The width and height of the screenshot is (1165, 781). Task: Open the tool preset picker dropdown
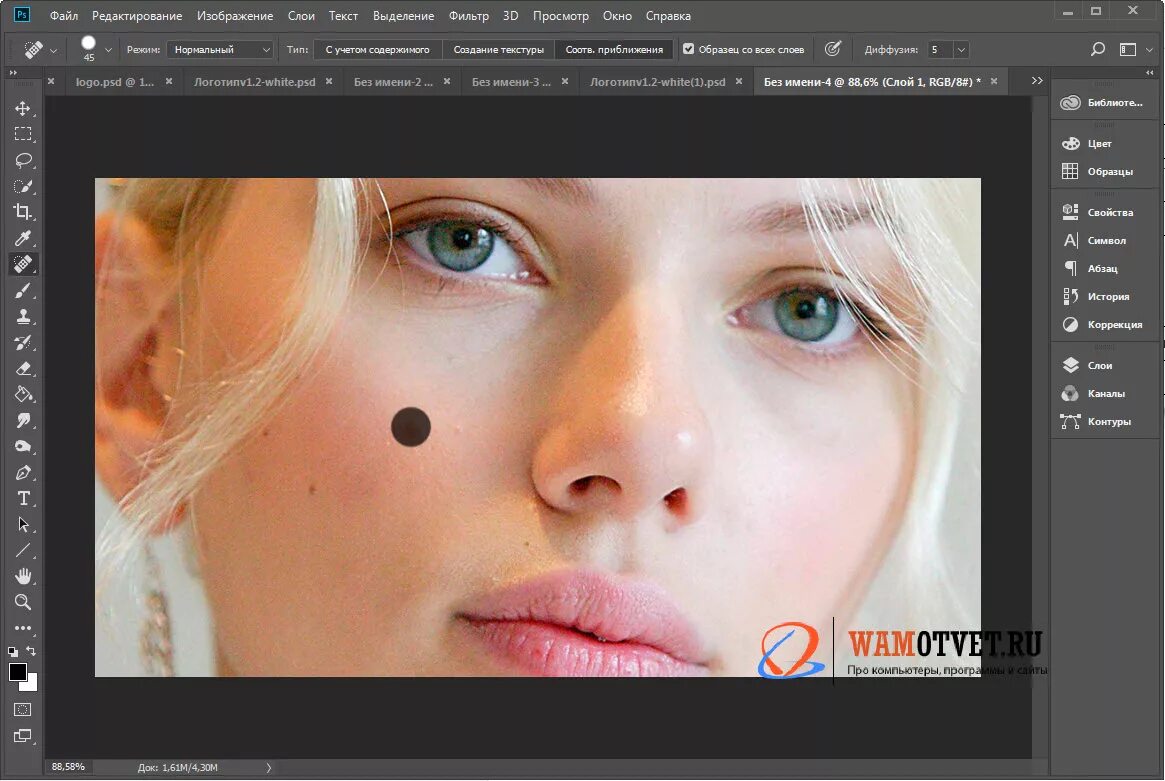[53, 51]
